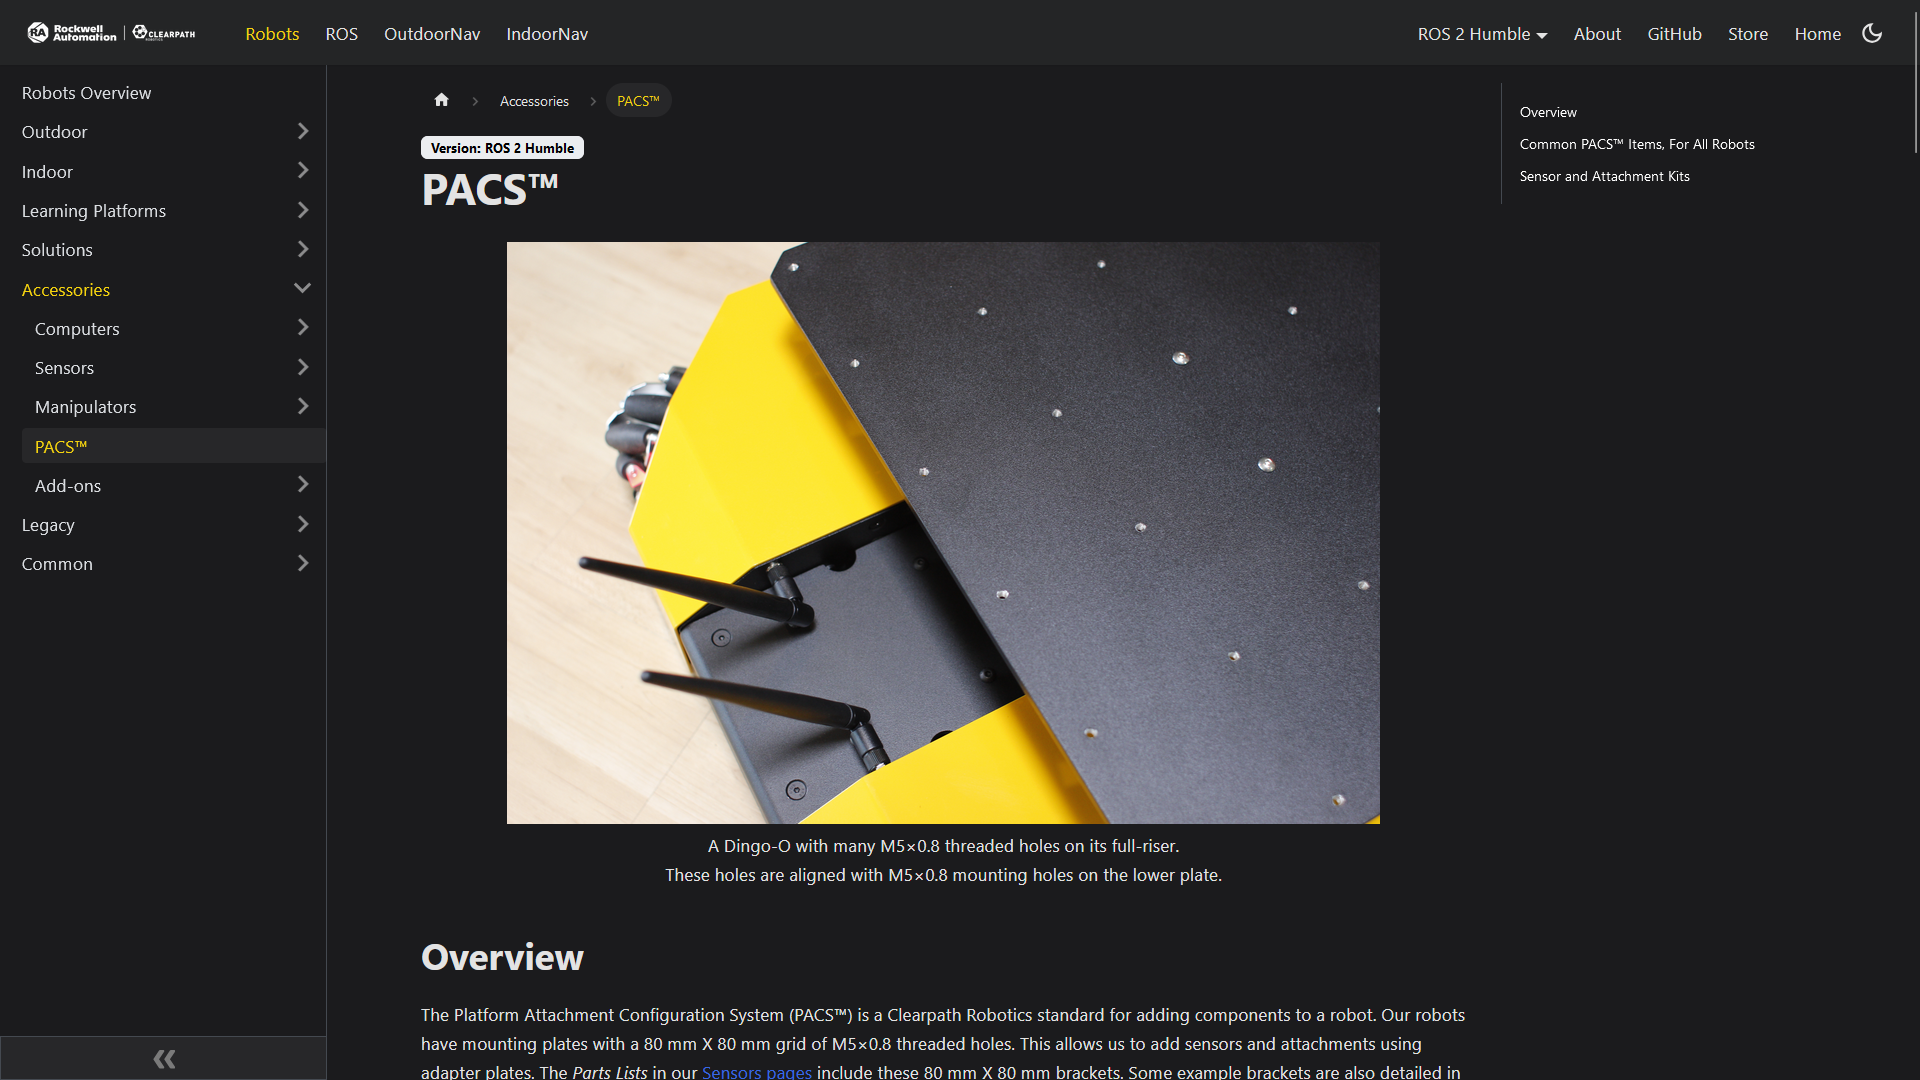This screenshot has height=1080, width=1920.
Task: Expand the Outdoor section chevron
Action: [x=301, y=131]
